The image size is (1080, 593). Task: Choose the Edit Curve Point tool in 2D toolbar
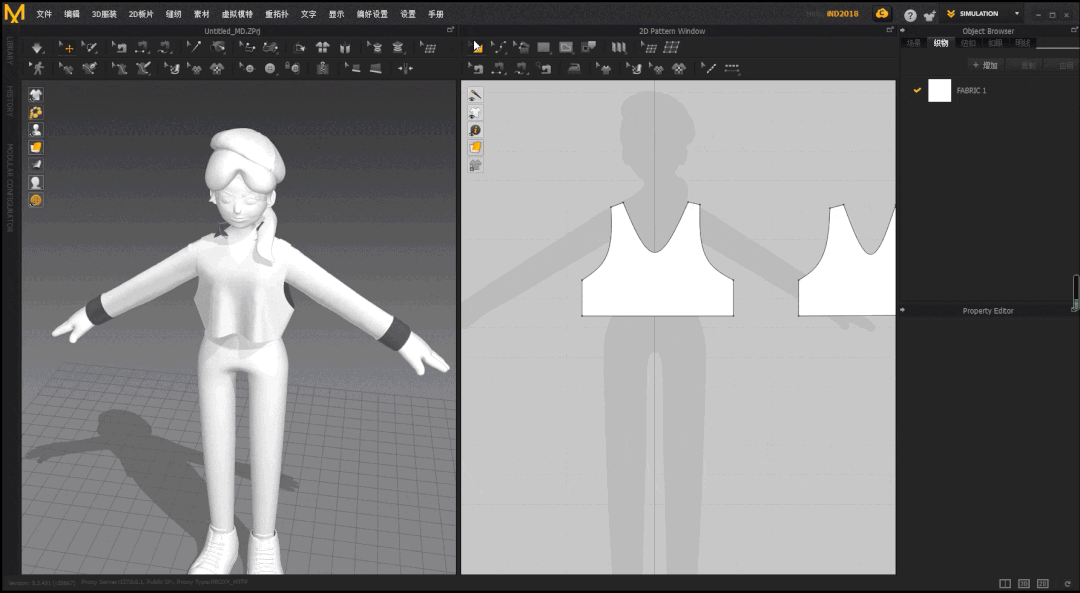(498, 48)
